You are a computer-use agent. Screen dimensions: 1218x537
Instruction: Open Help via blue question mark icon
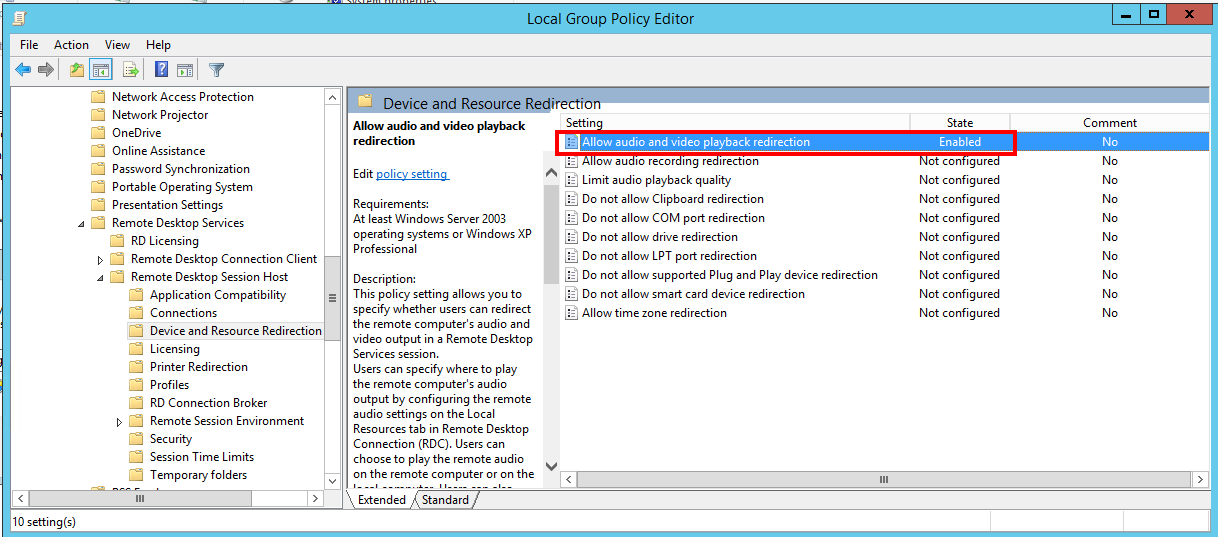click(x=161, y=70)
